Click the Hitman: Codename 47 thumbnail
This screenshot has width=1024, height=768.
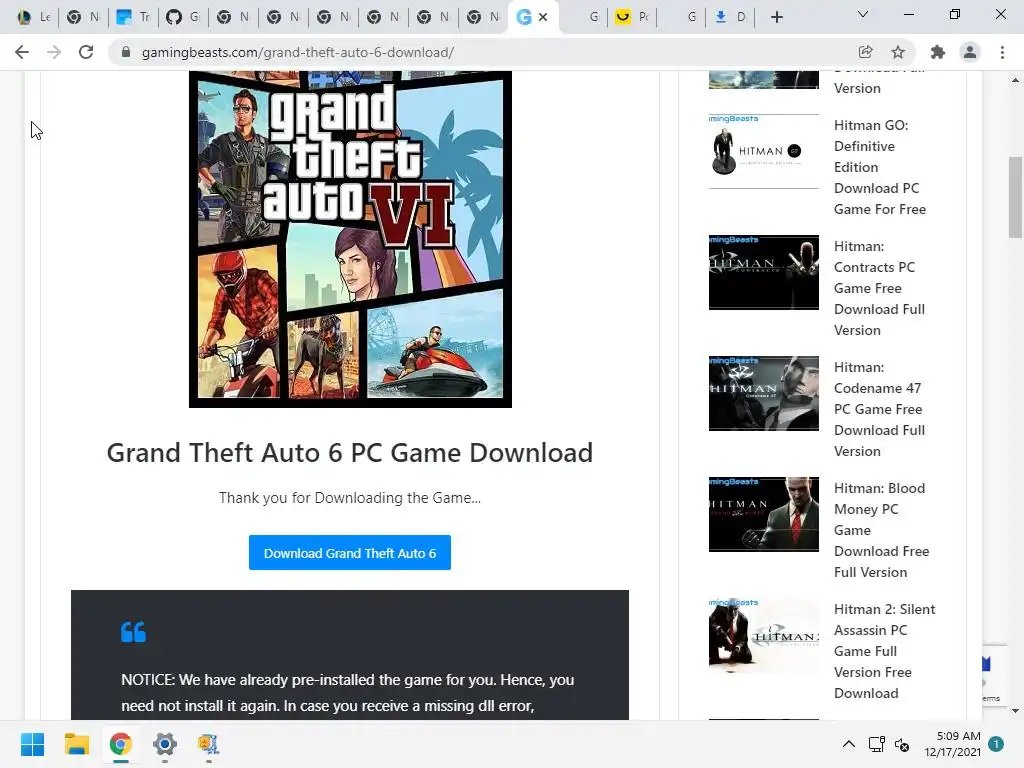pos(763,393)
